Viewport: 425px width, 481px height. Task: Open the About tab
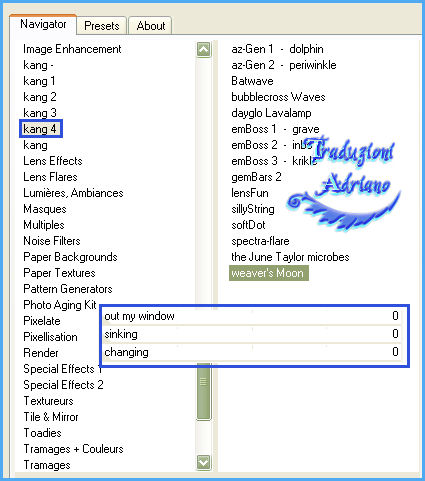coord(151,26)
